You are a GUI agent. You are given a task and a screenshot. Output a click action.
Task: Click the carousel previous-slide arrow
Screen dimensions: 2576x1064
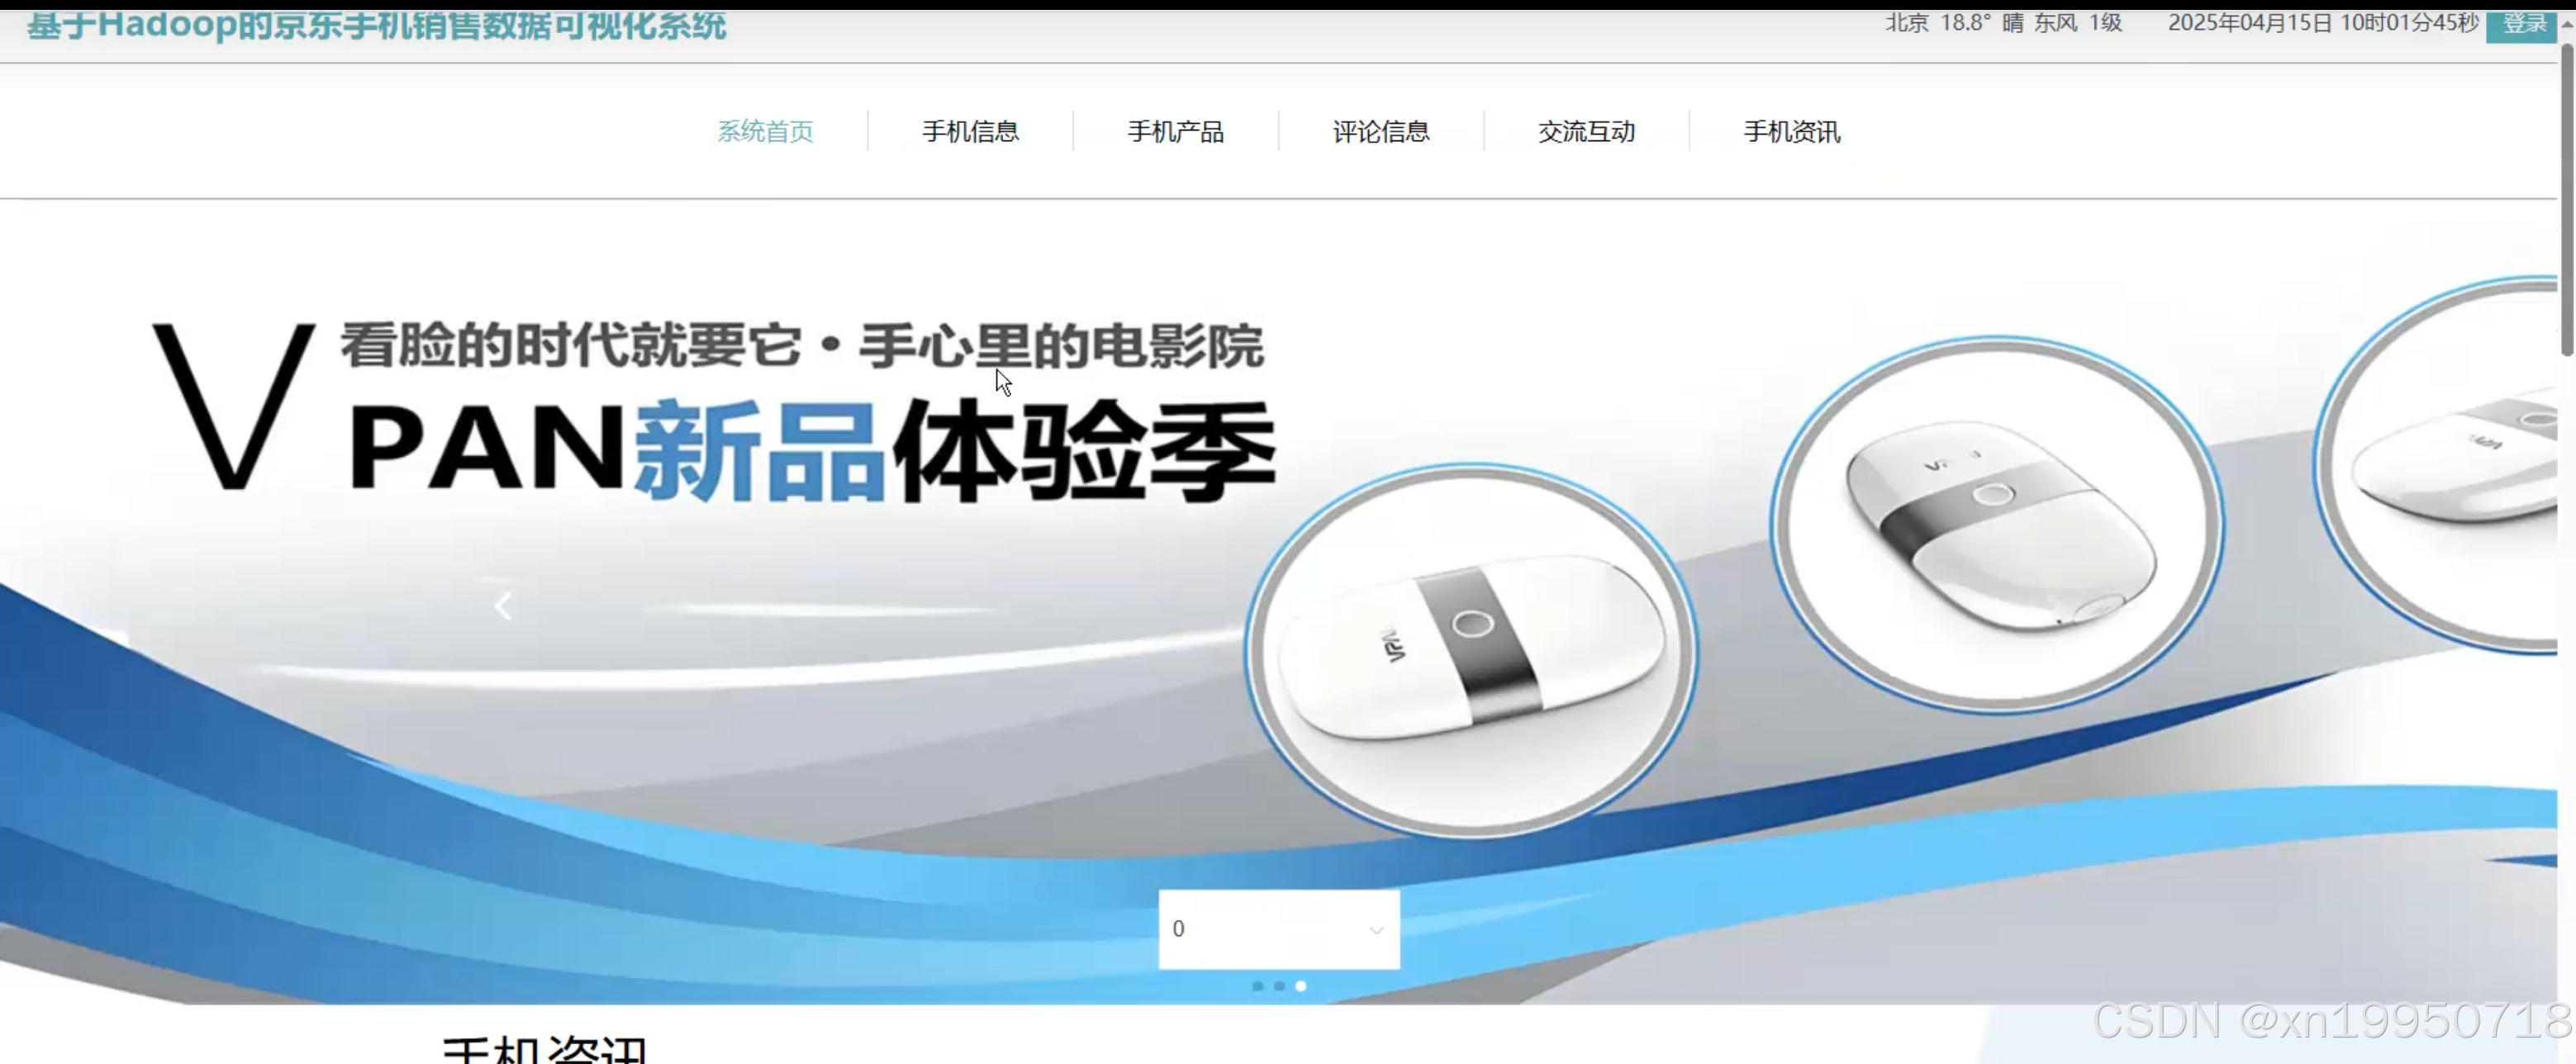coord(503,606)
